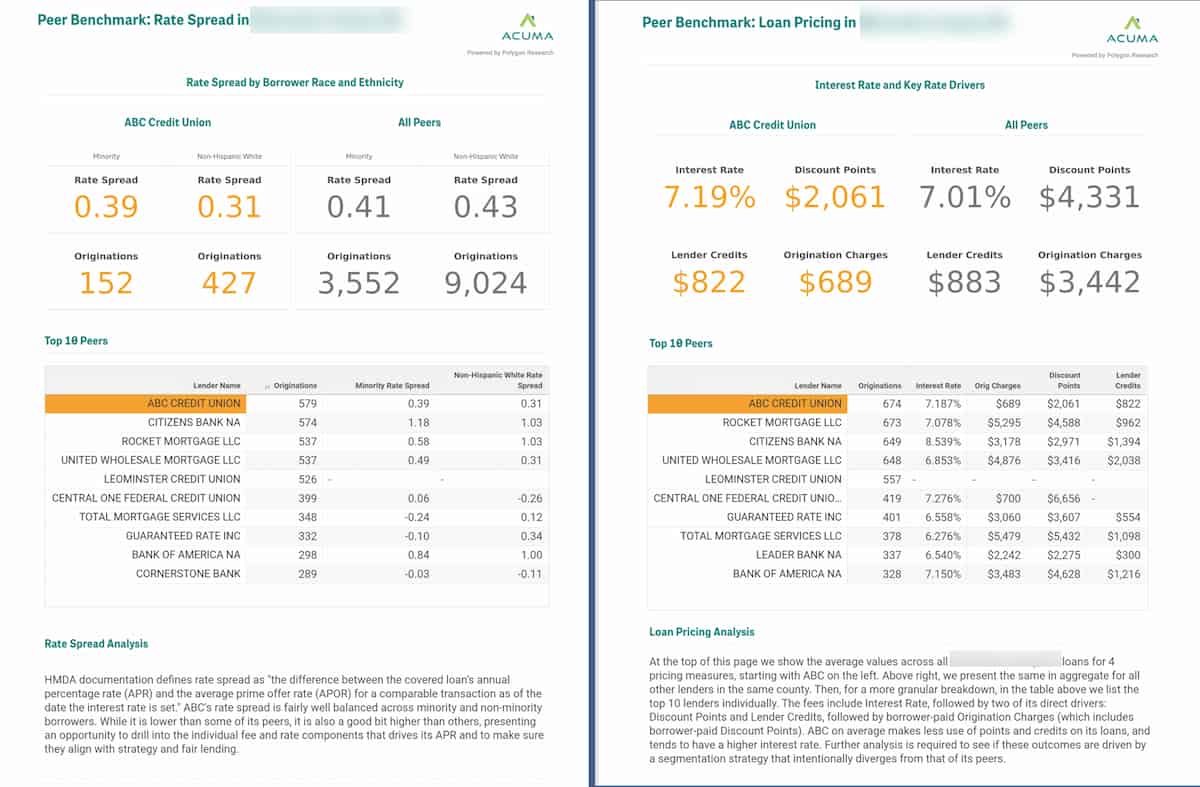The width and height of the screenshot is (1200, 787).
Task: Click the $2,038 lender credits cell
Action: (x=1124, y=460)
